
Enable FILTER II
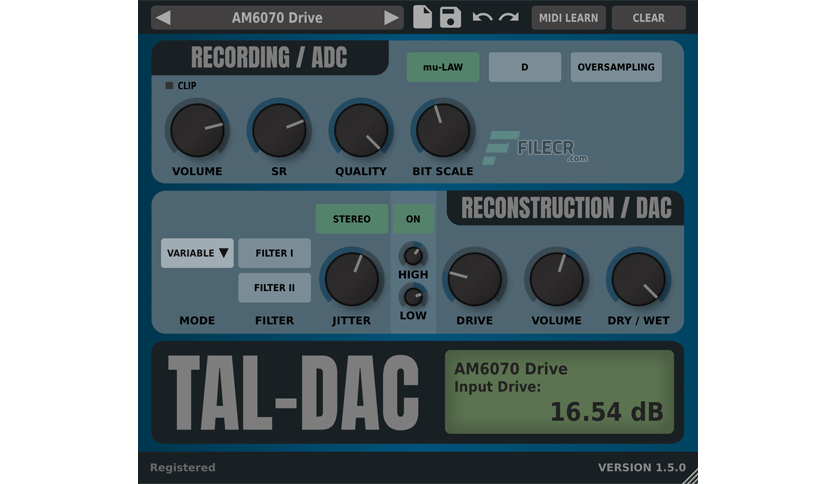tap(274, 288)
